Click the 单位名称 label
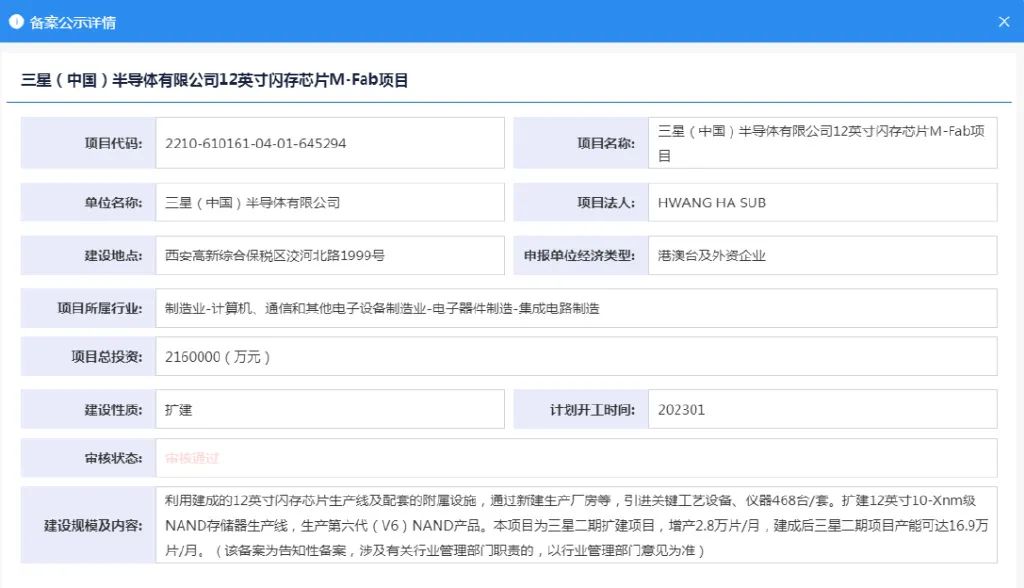The image size is (1024, 588). (x=113, y=203)
